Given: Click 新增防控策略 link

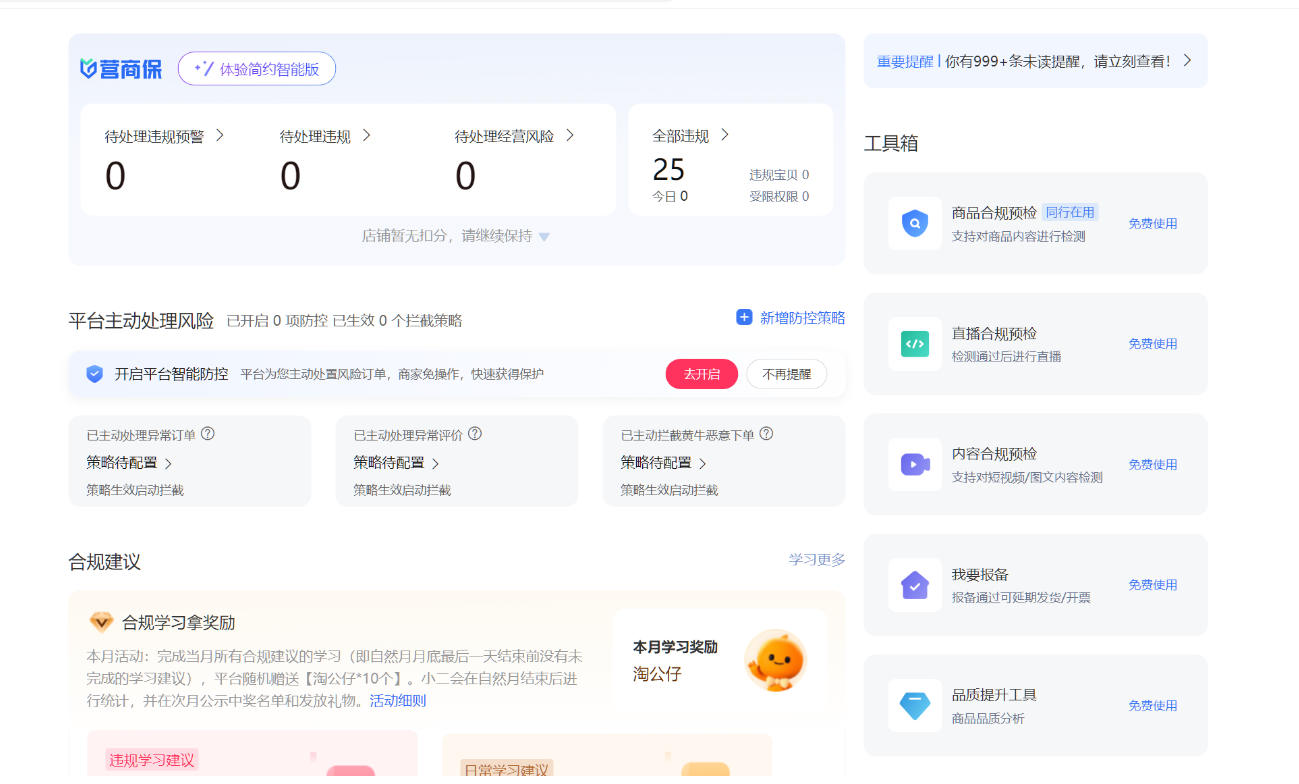Looking at the screenshot, I should pyautogui.click(x=791, y=318).
